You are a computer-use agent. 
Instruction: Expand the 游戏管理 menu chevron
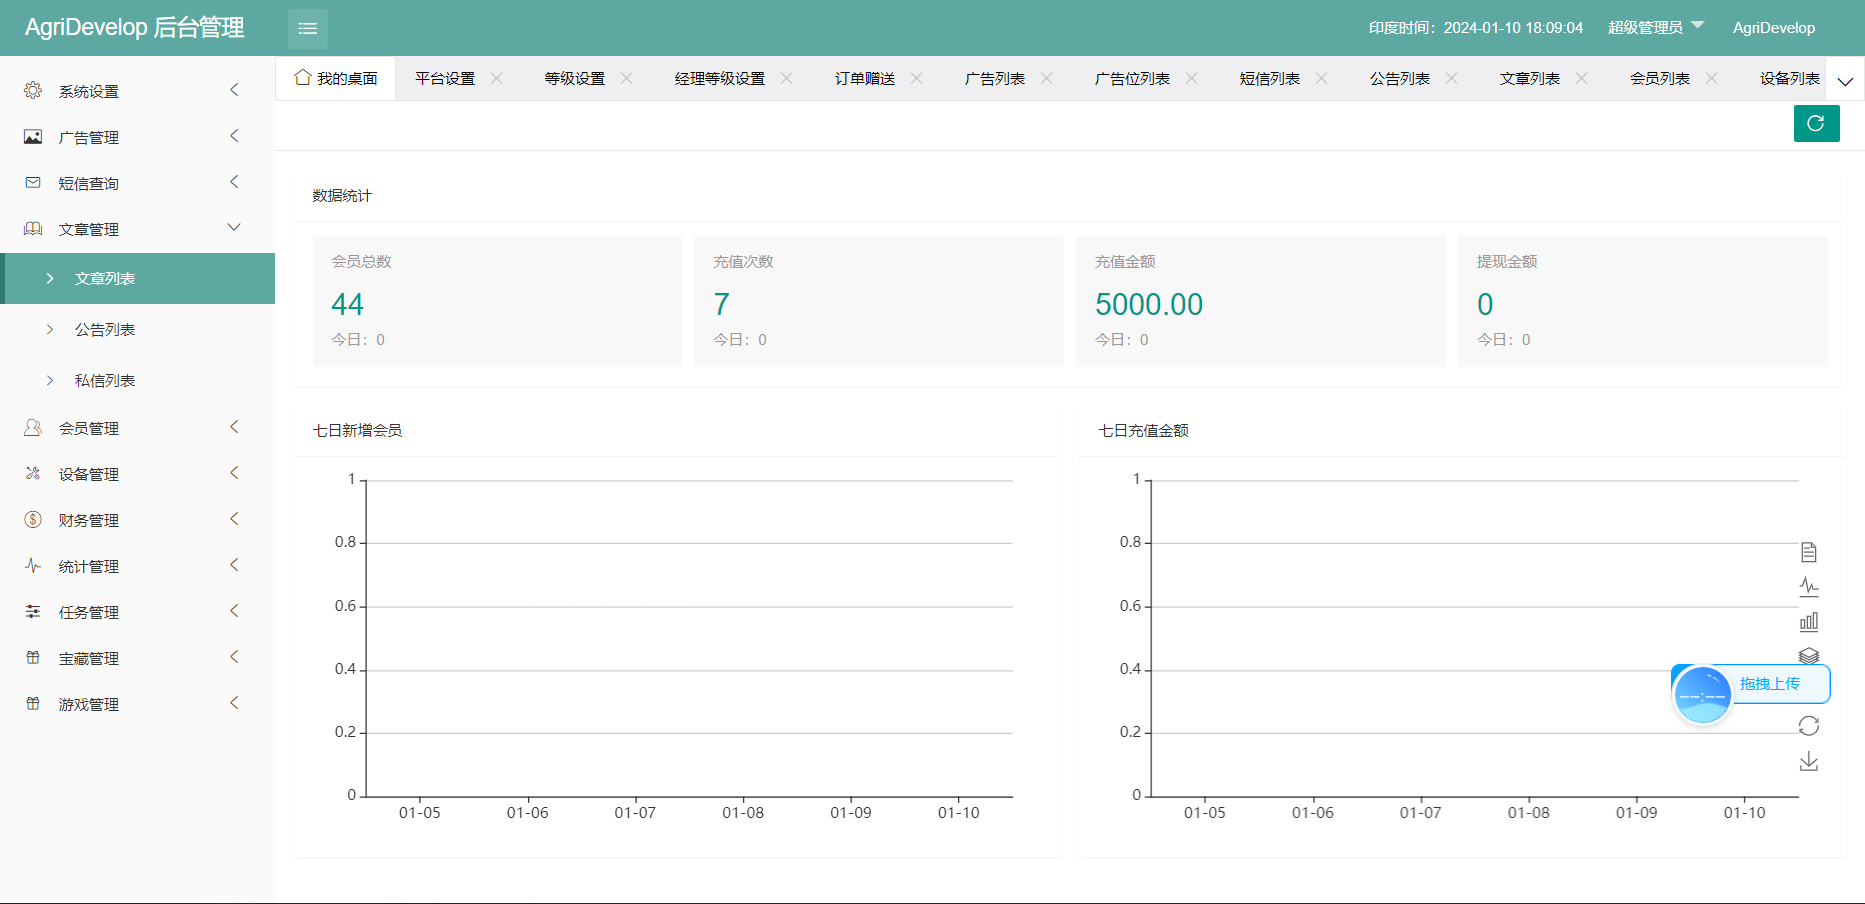coord(234,703)
